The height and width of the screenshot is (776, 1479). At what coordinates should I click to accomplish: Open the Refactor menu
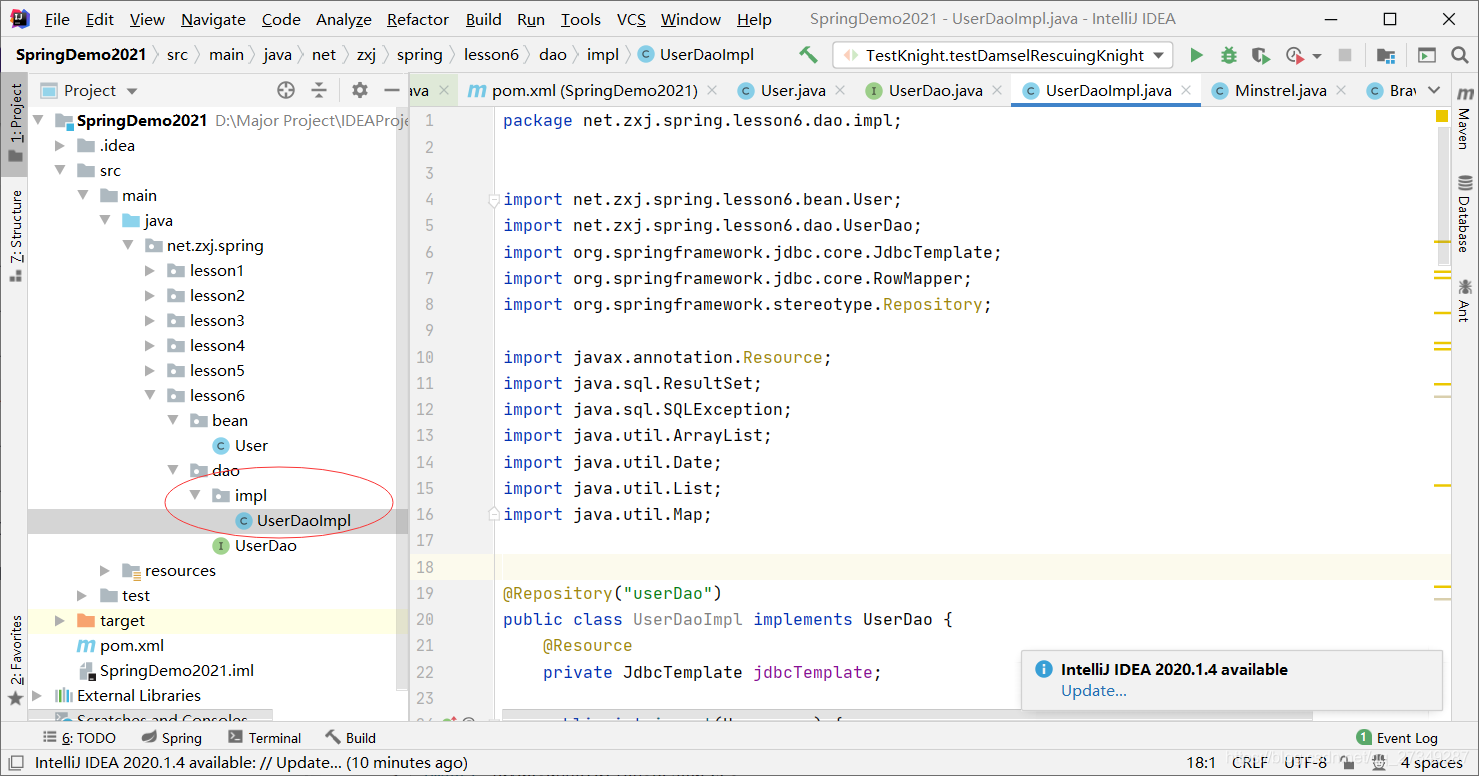click(418, 19)
